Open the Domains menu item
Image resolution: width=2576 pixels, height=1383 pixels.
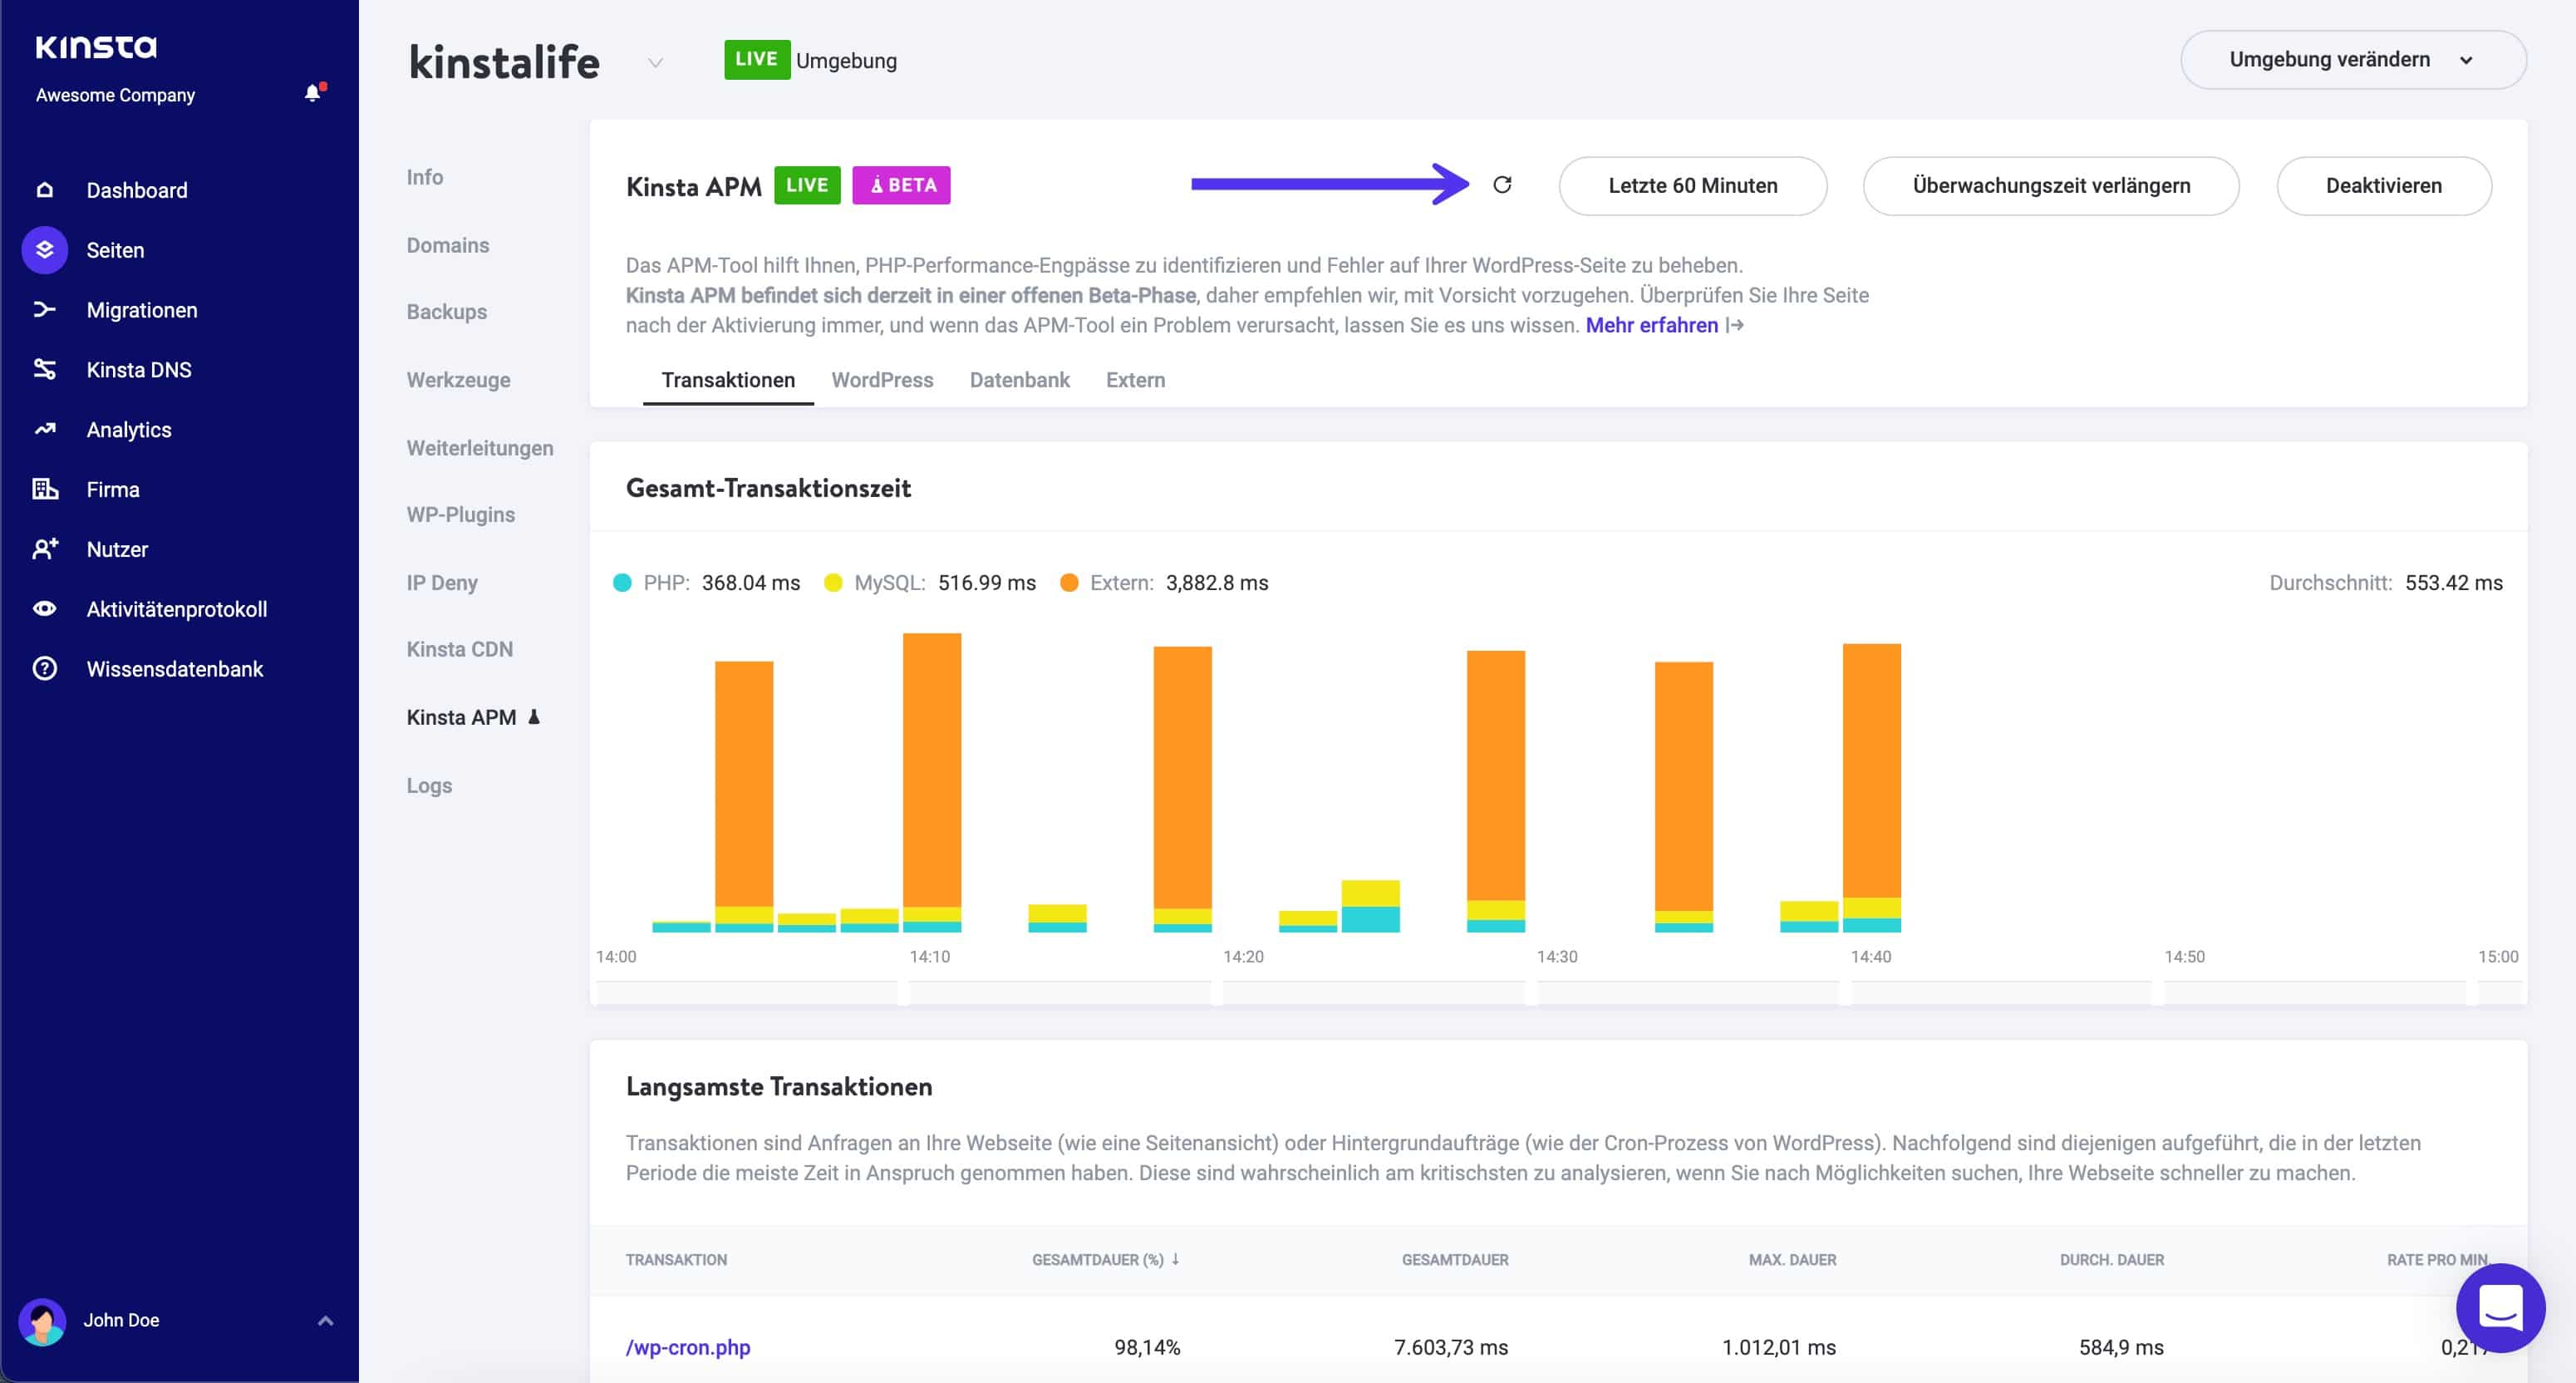(447, 245)
